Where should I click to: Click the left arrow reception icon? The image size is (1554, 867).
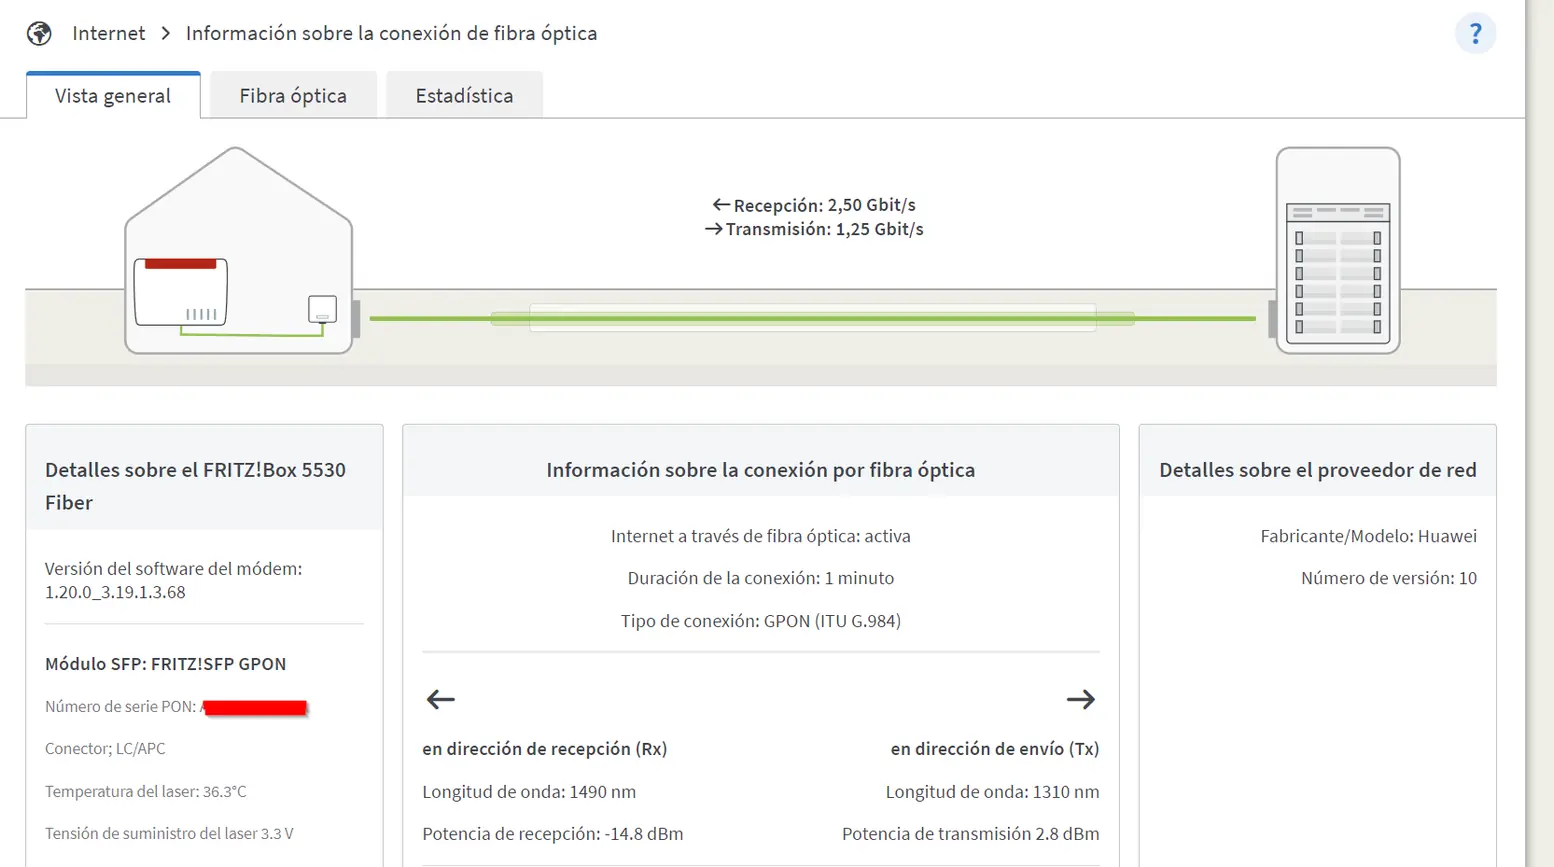[x=441, y=699]
